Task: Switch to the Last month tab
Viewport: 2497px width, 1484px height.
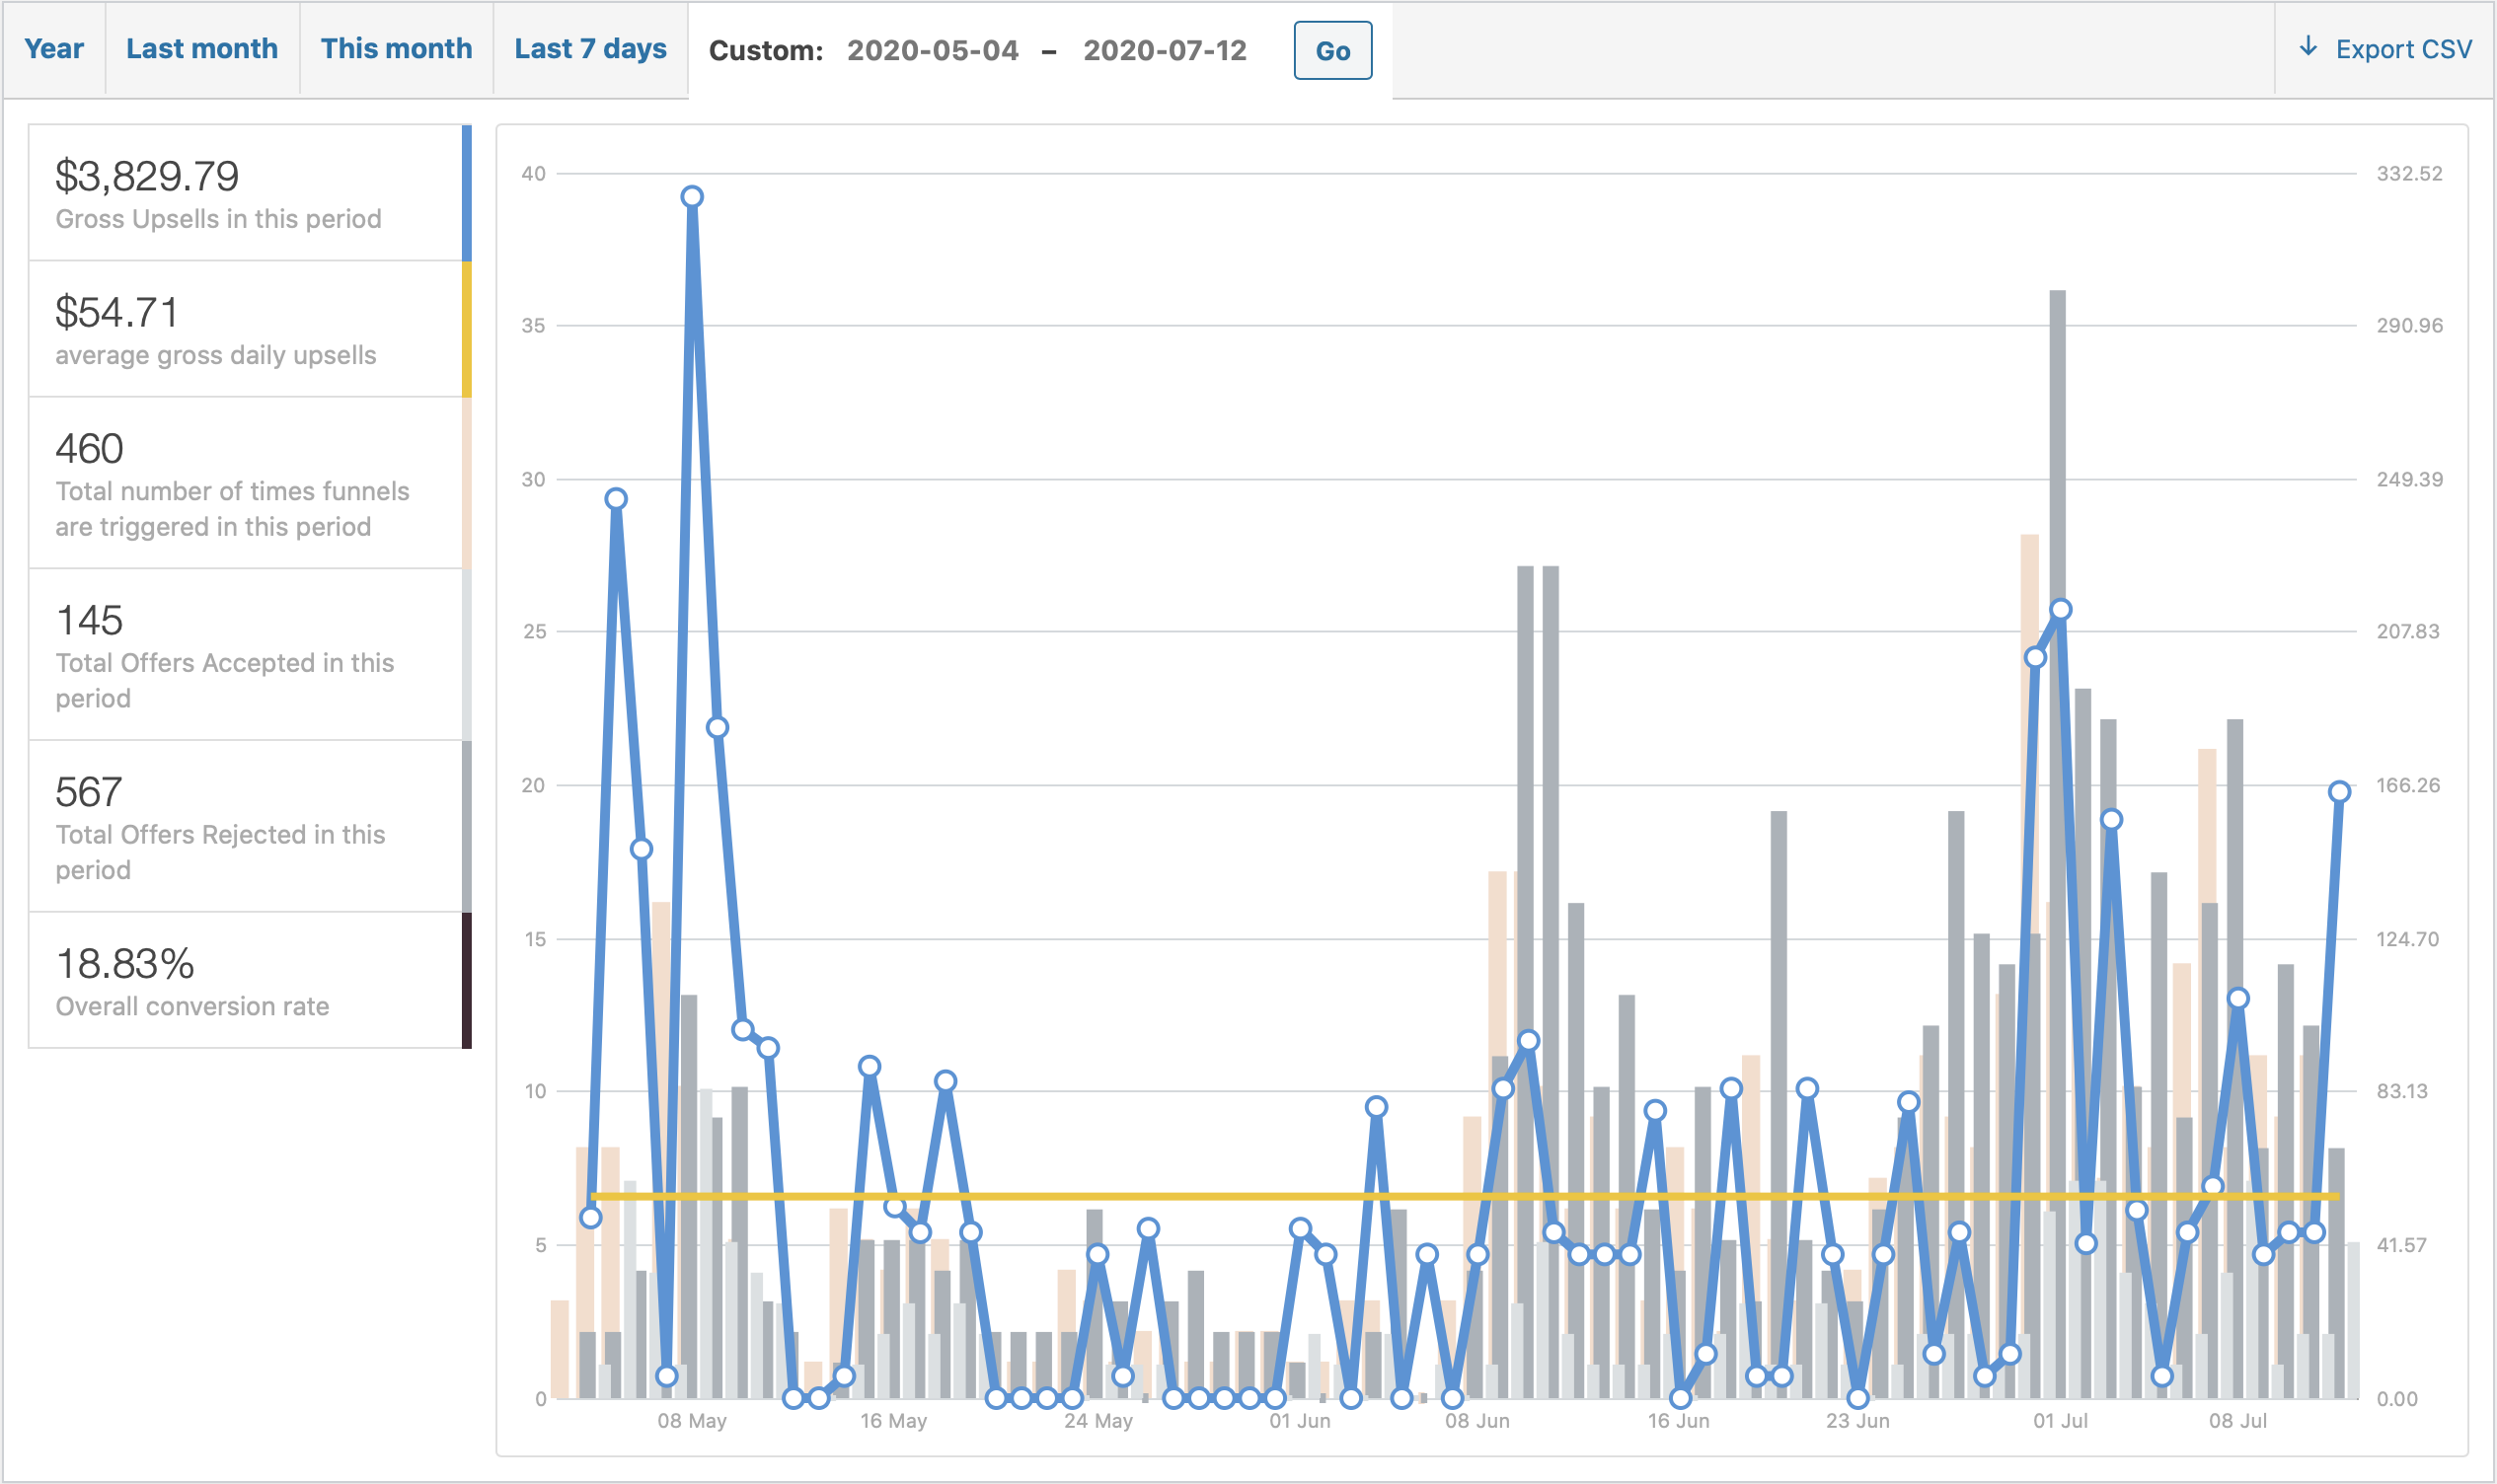Action: [x=202, y=49]
